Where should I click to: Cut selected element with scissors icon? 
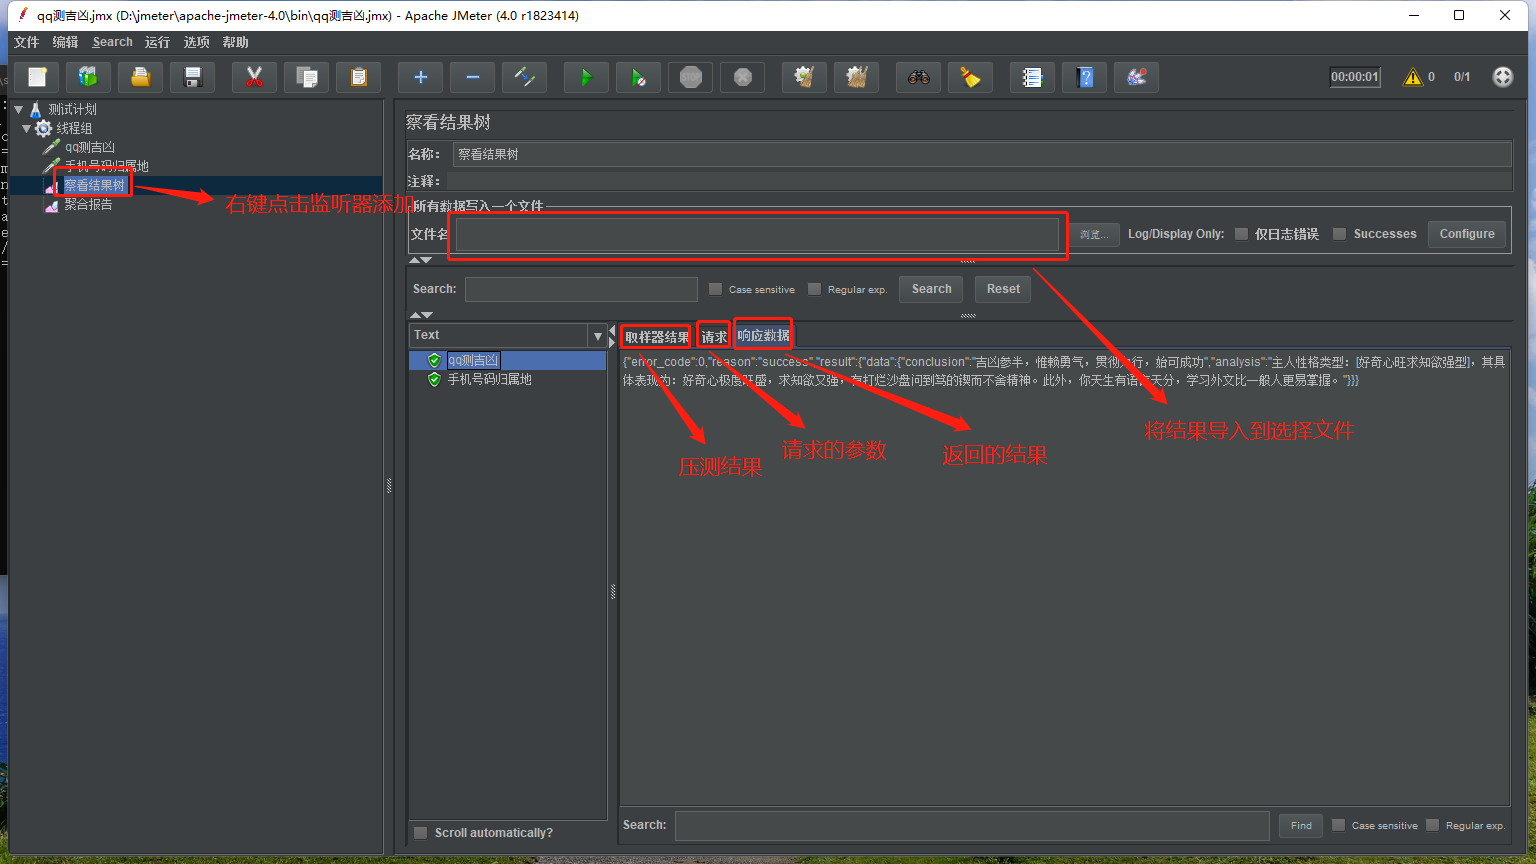pos(254,77)
